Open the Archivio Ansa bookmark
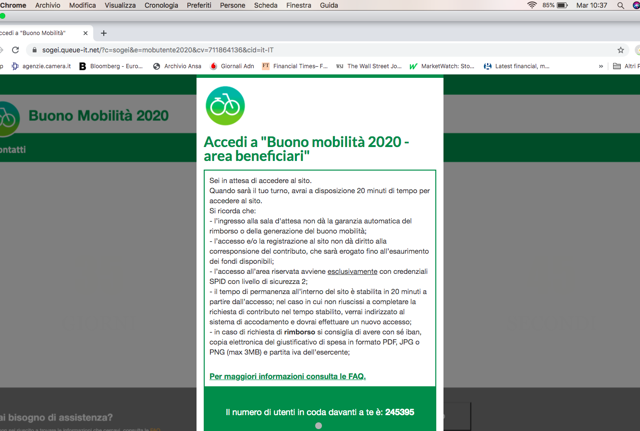The height and width of the screenshot is (431, 640). [176, 66]
